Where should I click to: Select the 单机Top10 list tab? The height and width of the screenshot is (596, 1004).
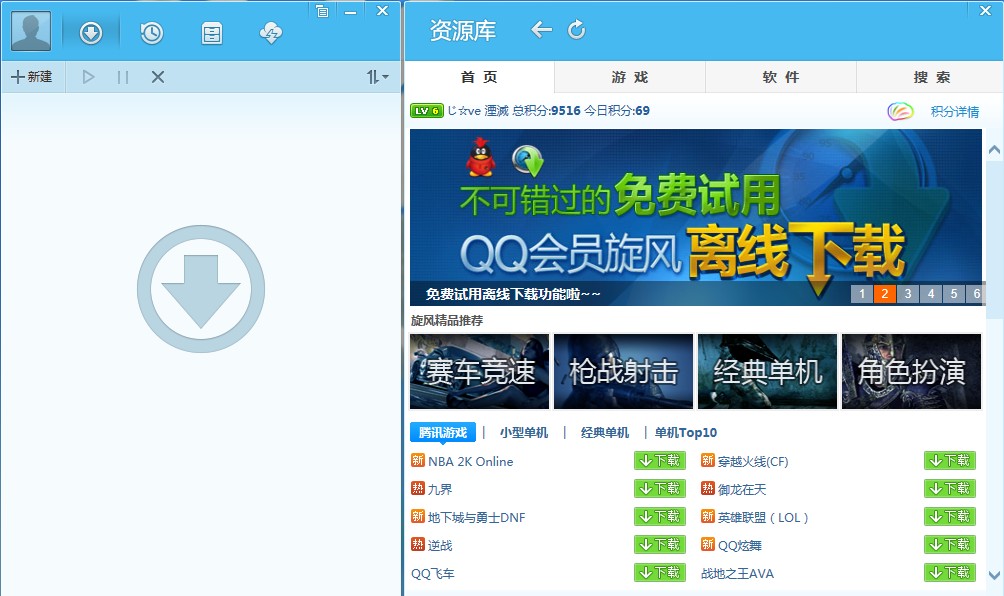(686, 433)
